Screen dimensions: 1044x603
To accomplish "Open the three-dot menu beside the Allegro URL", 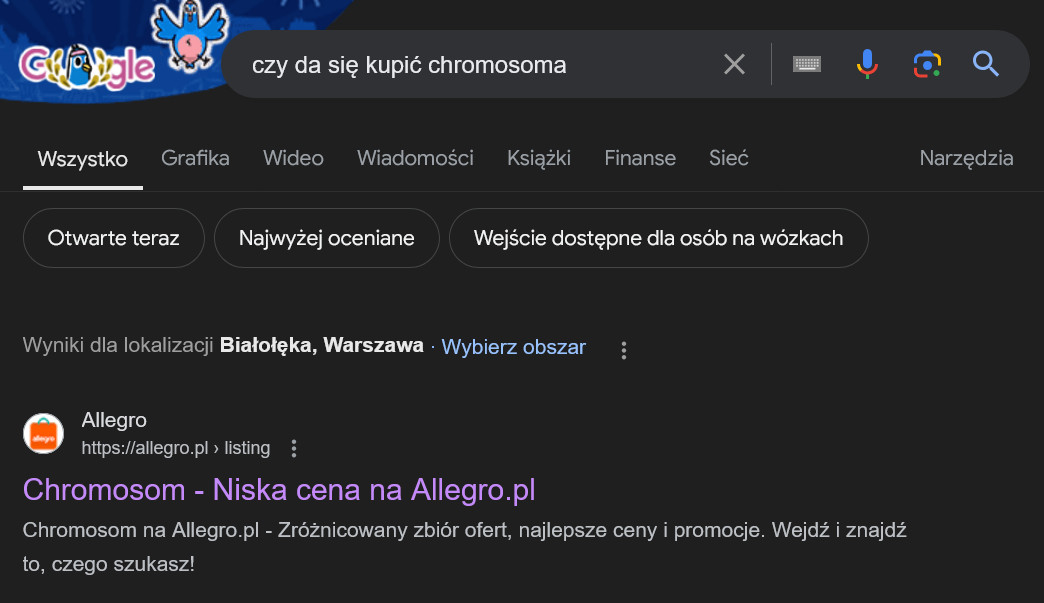I will pos(294,448).
